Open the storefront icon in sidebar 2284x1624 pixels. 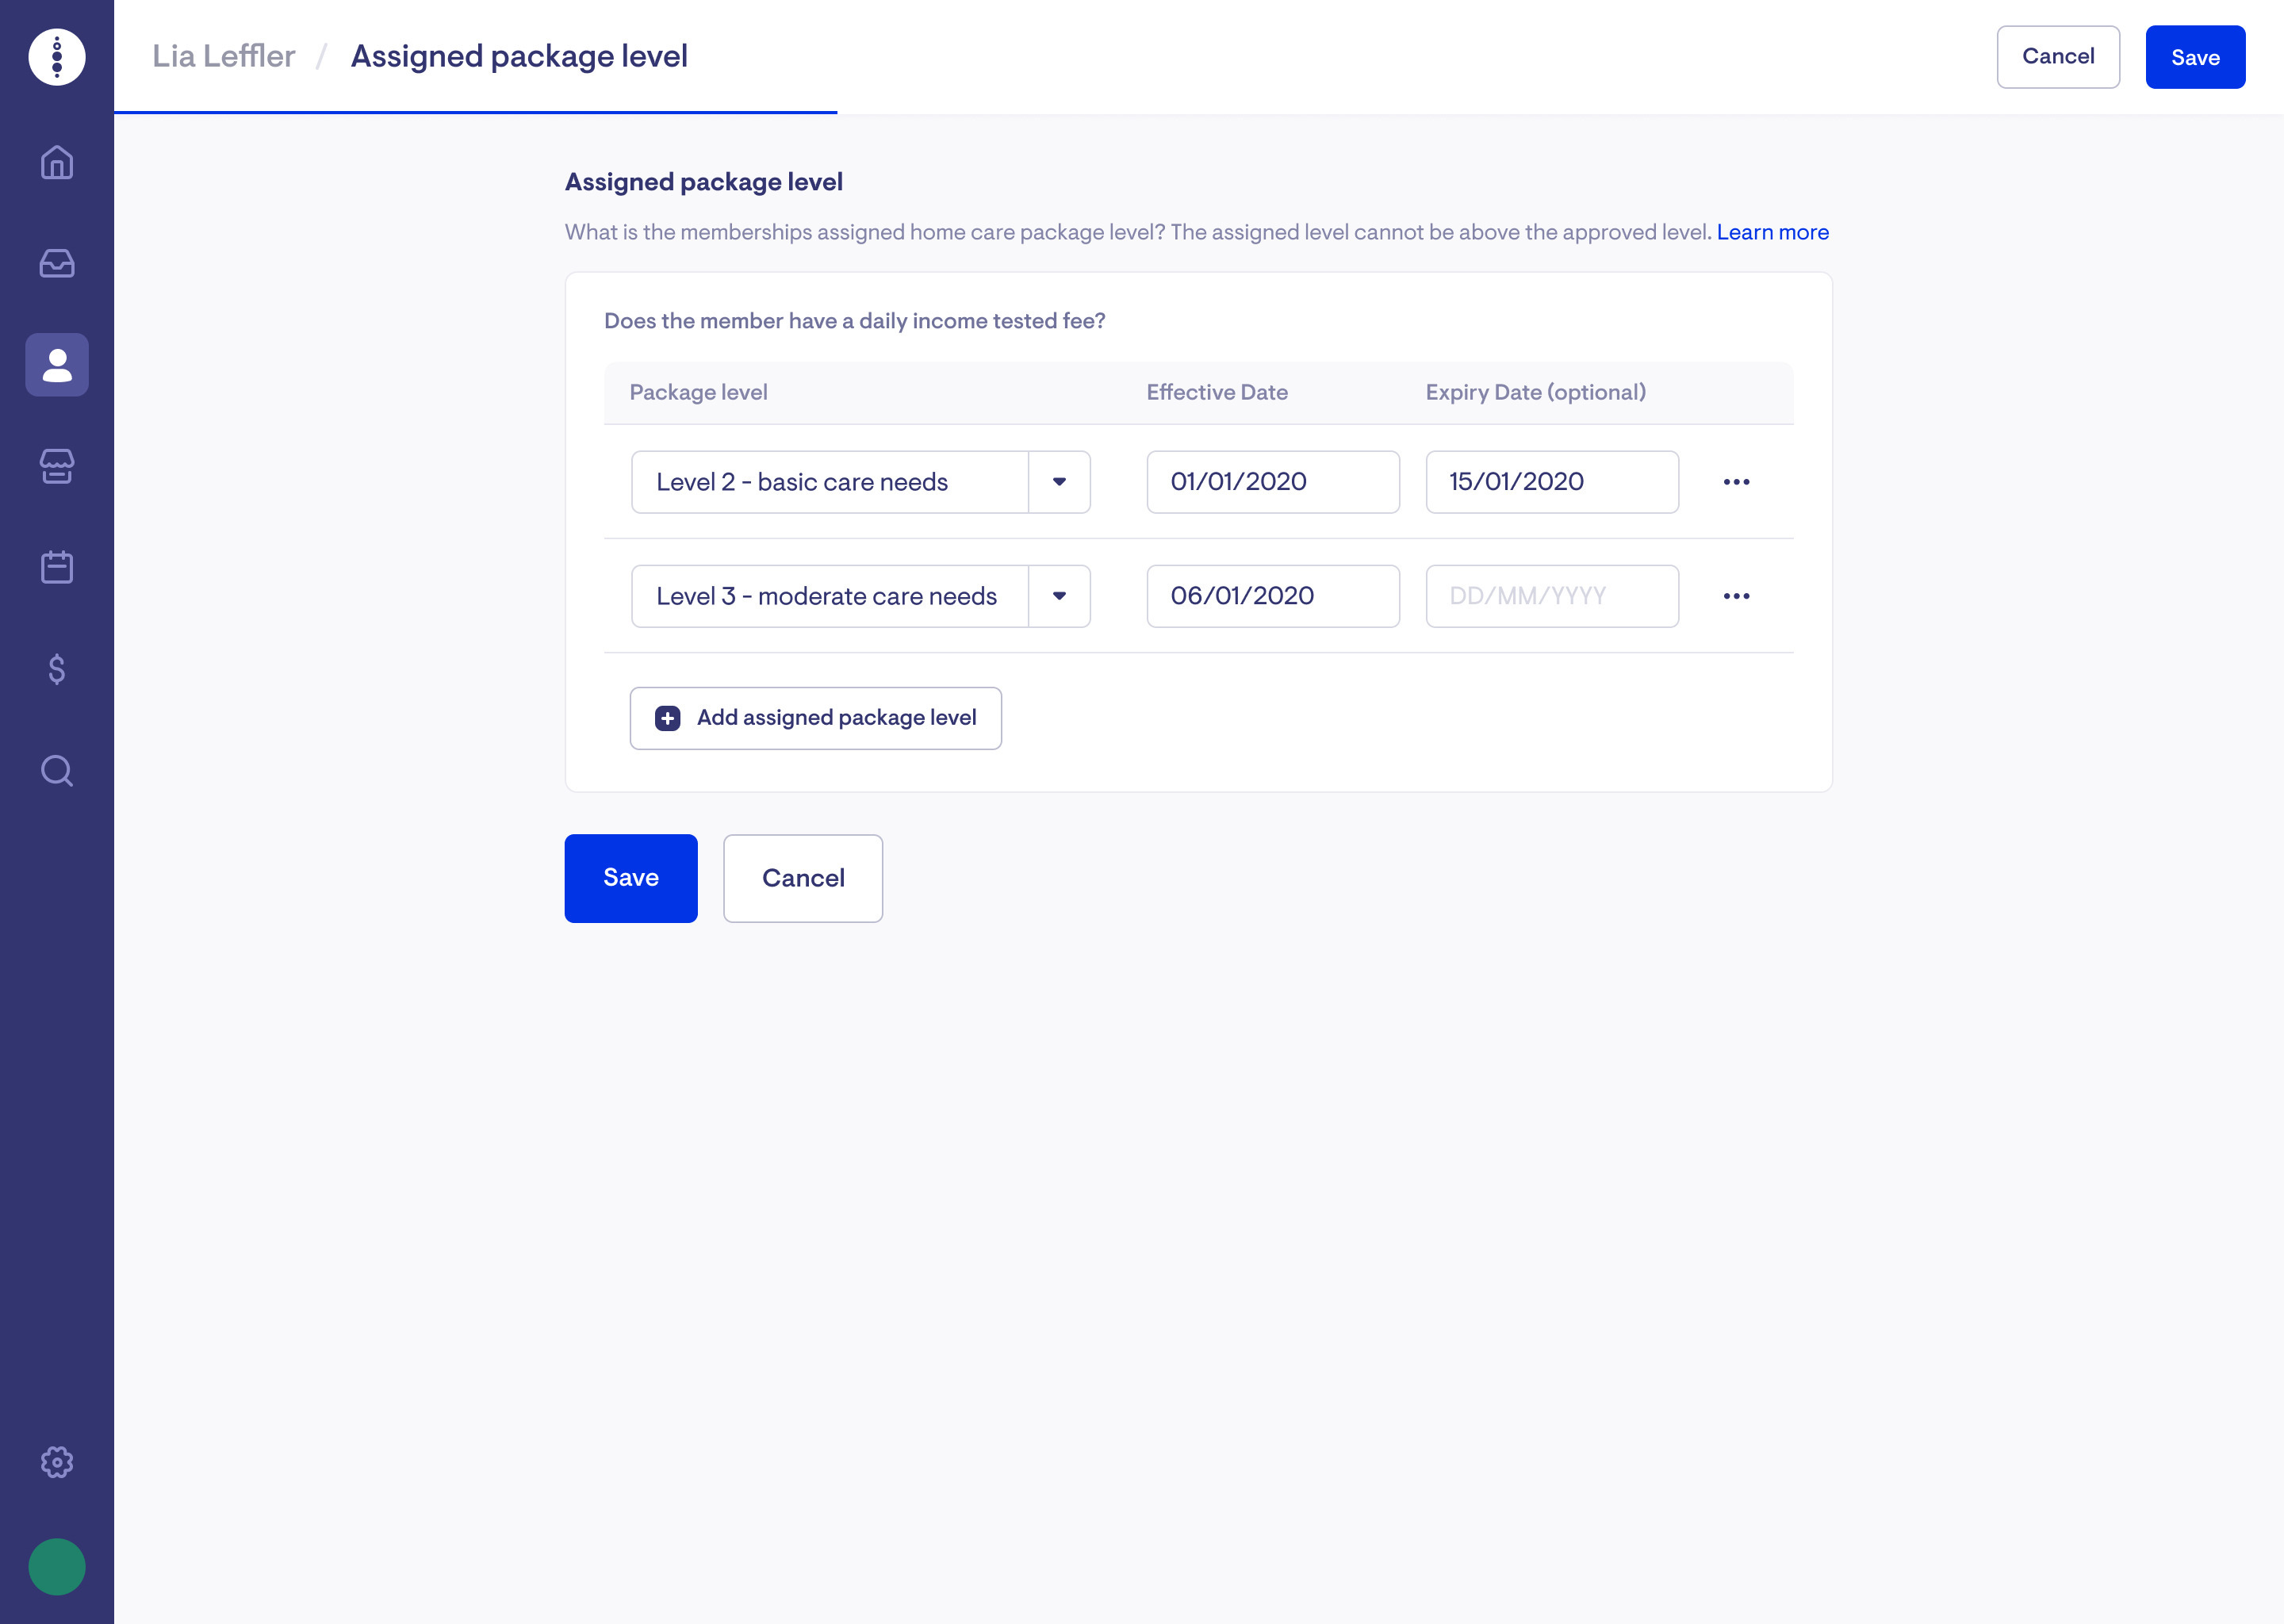(57, 466)
